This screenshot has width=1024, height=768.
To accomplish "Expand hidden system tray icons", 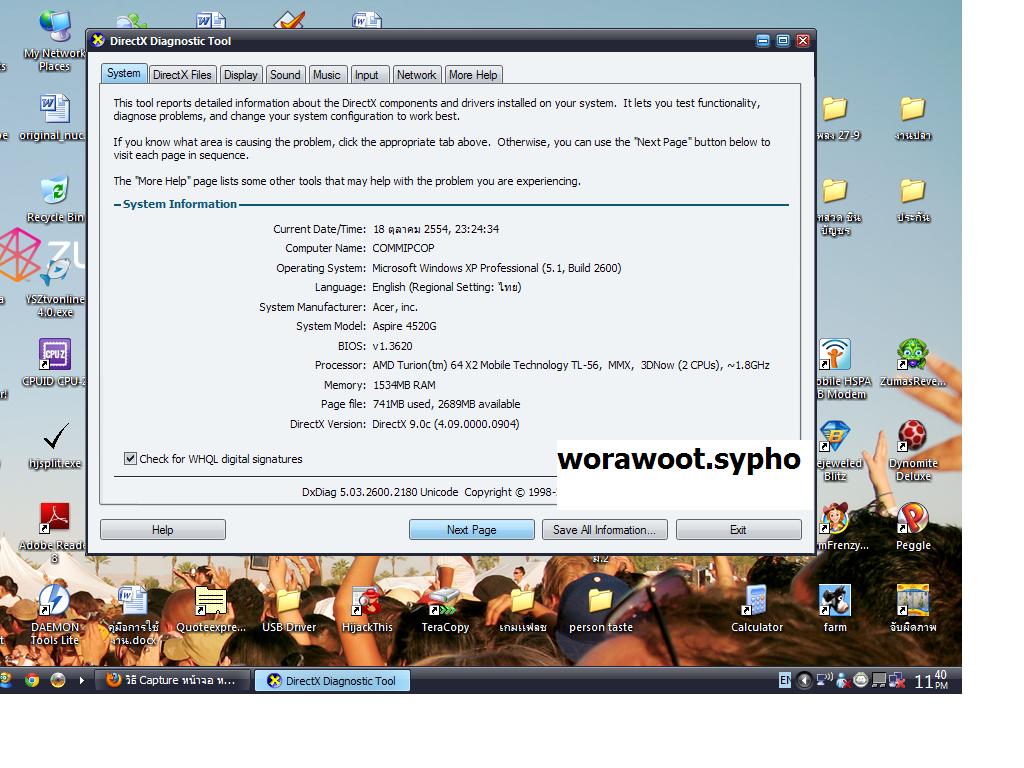I will coord(804,681).
